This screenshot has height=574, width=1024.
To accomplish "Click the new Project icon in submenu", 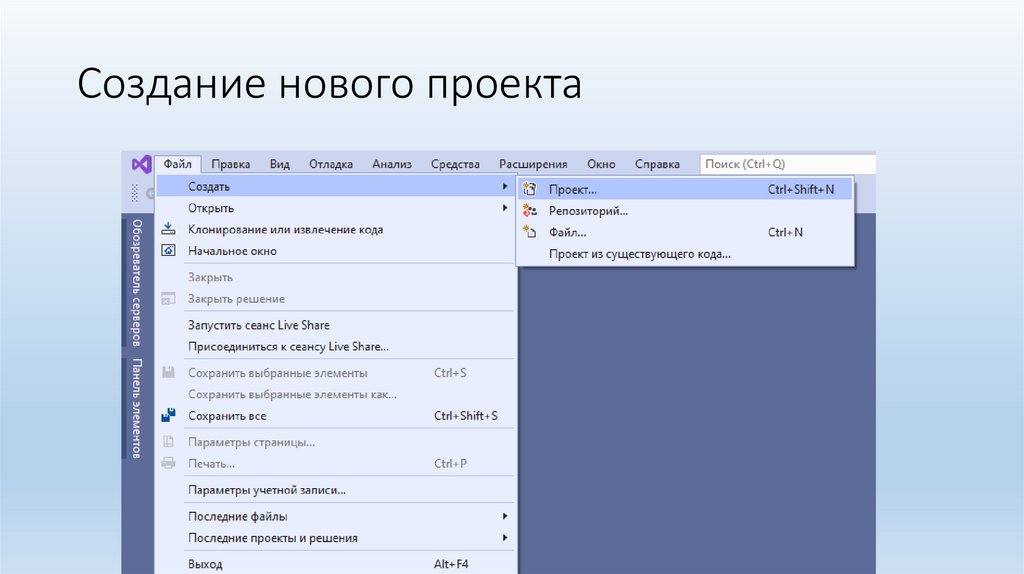I will click(x=531, y=189).
